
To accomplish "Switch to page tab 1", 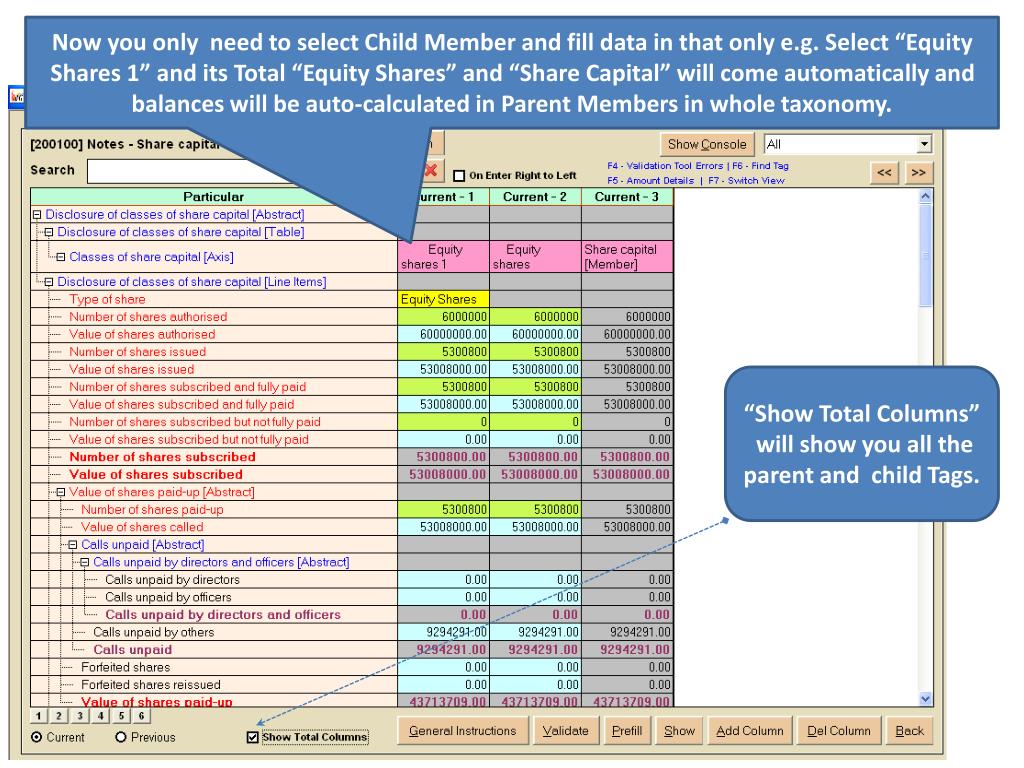I will click(x=39, y=716).
